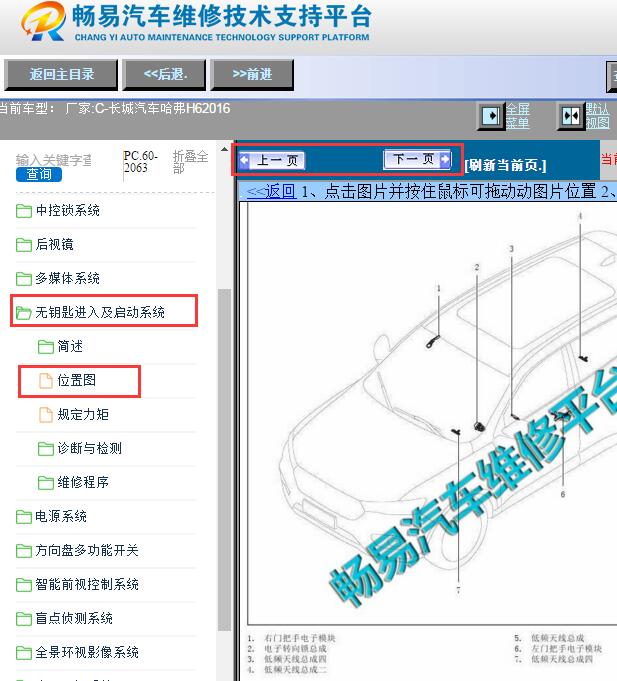
Task: Expand the 盲点侦测系统 folder
Action: point(74,618)
